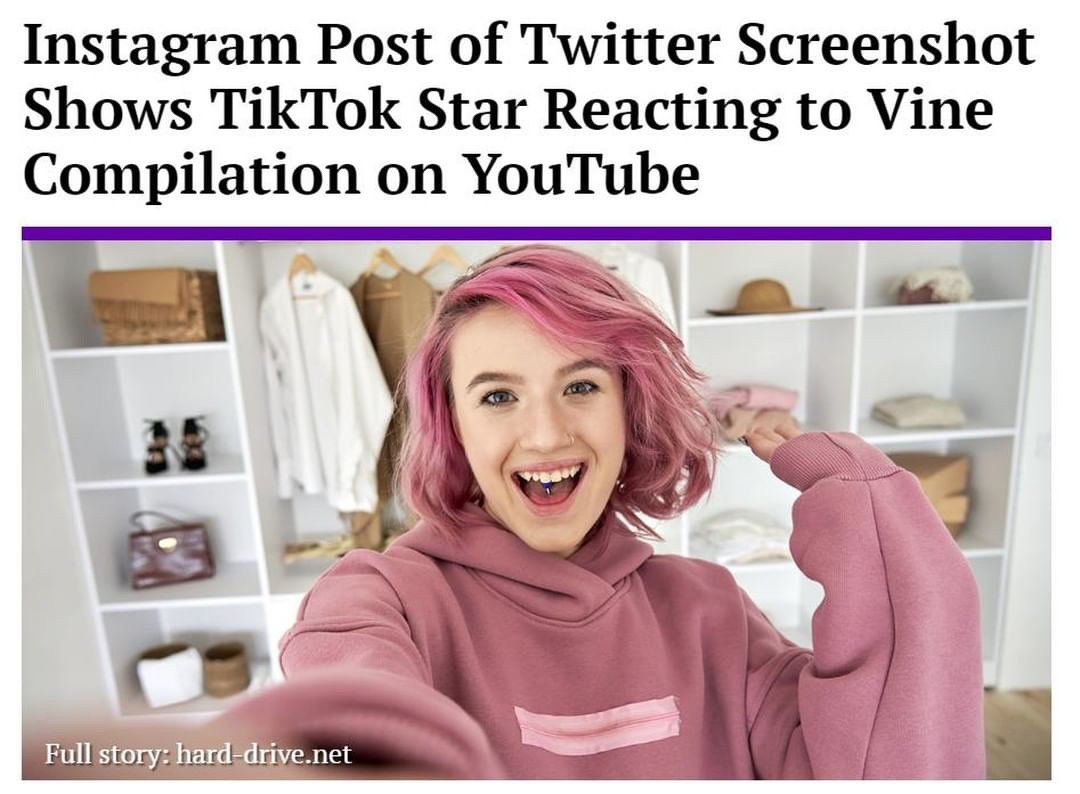Viewport: 1080px width, 794px height.
Task: Click the folded beige sweater on shelf
Action: pyautogui.click(x=918, y=410)
